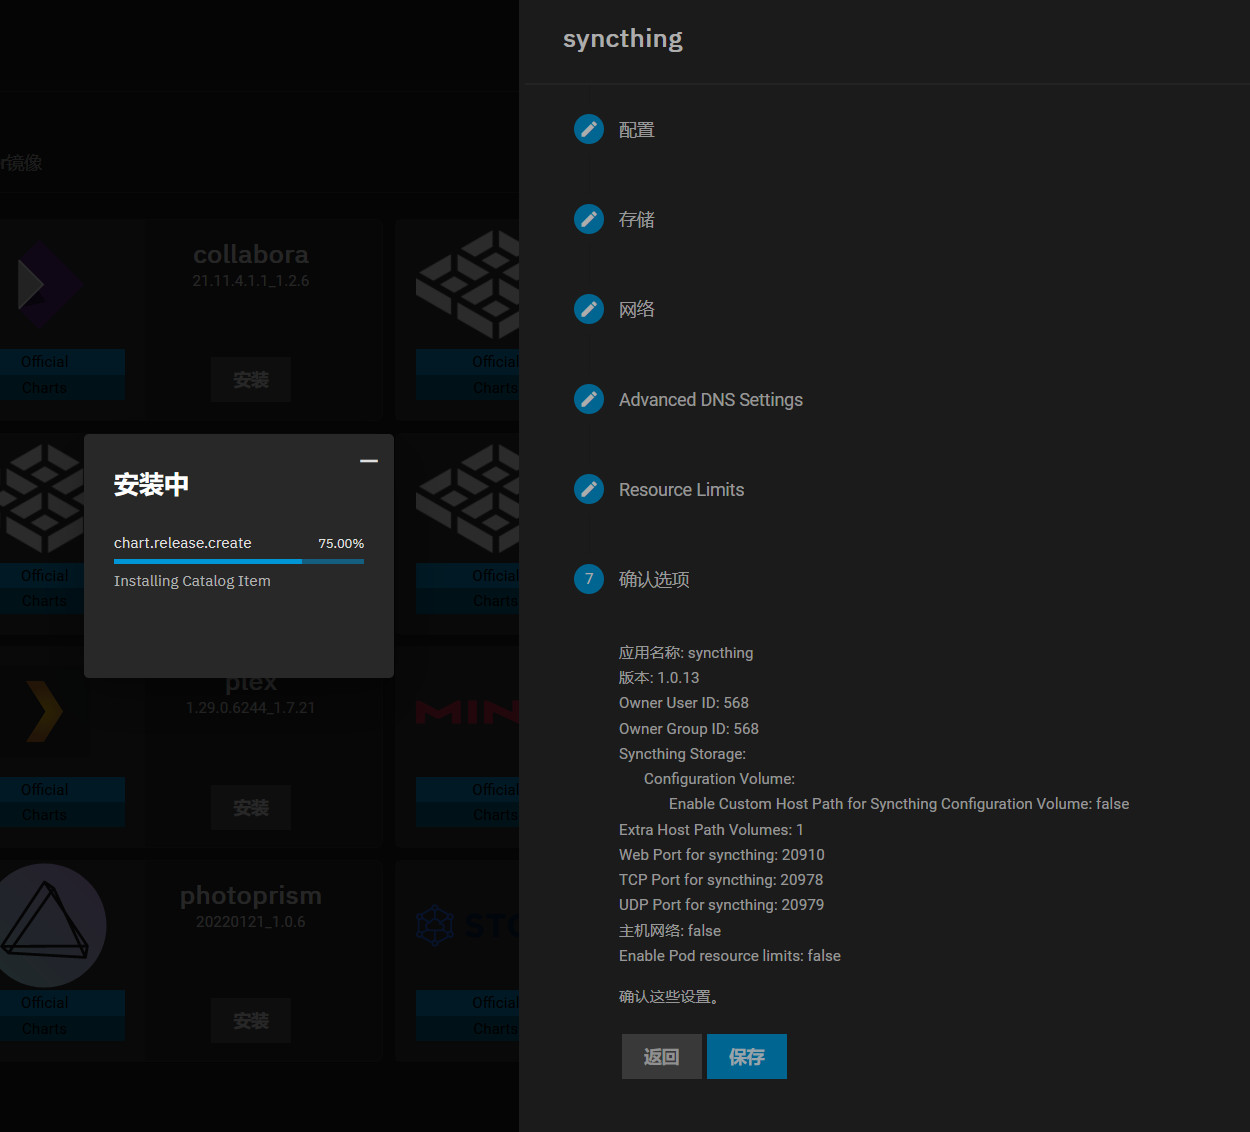1250x1132 pixels.
Task: Go to the 配置 step label
Action: pyautogui.click(x=637, y=130)
